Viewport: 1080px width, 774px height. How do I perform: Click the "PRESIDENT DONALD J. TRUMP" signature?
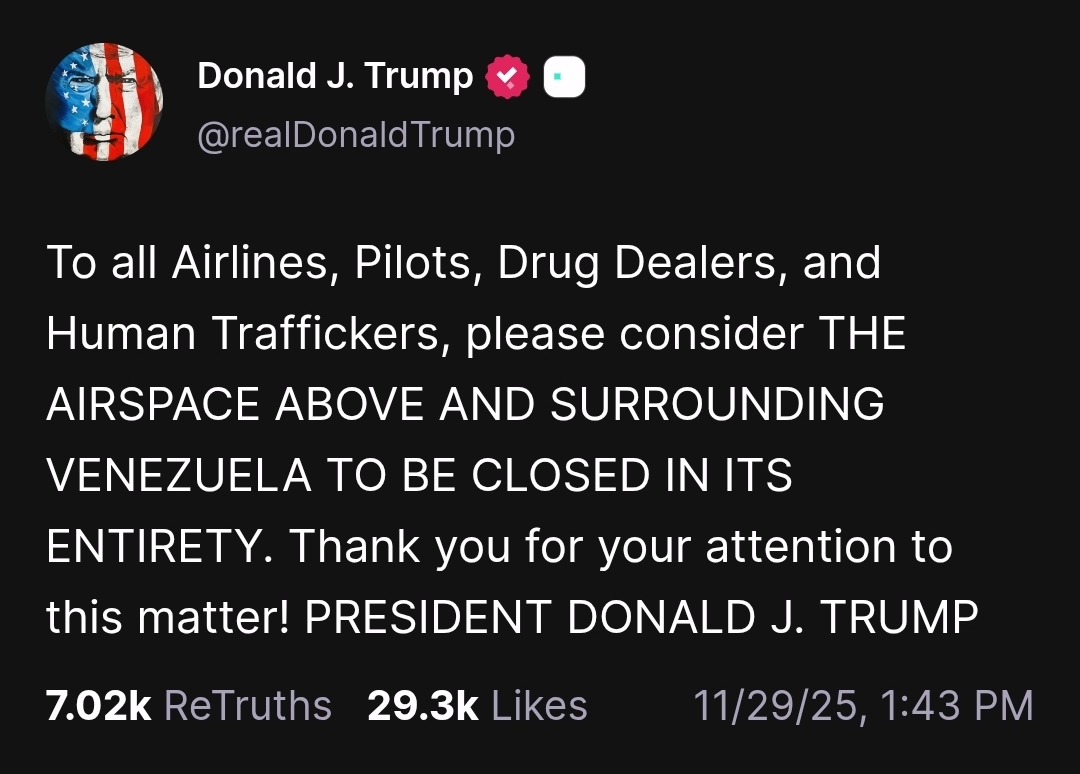[641, 618]
